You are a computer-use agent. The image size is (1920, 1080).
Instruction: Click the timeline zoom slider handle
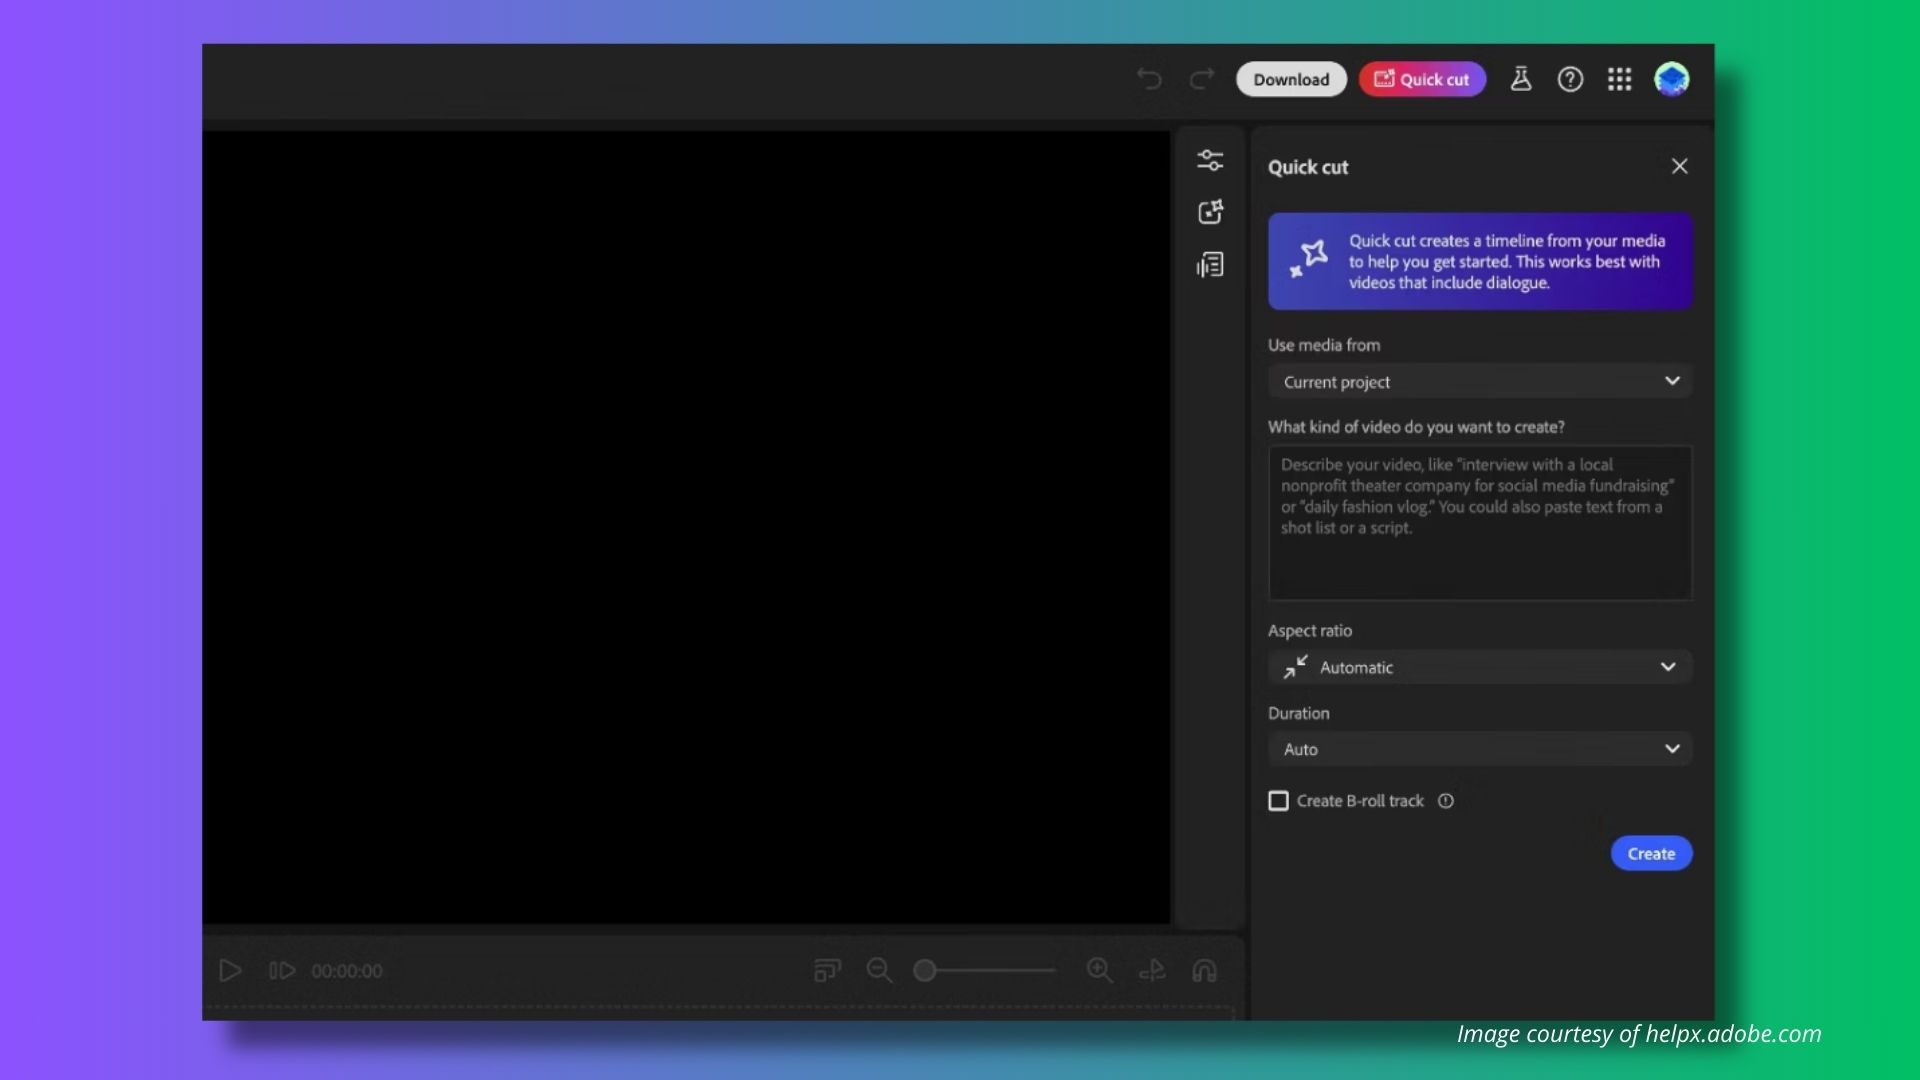tap(925, 970)
